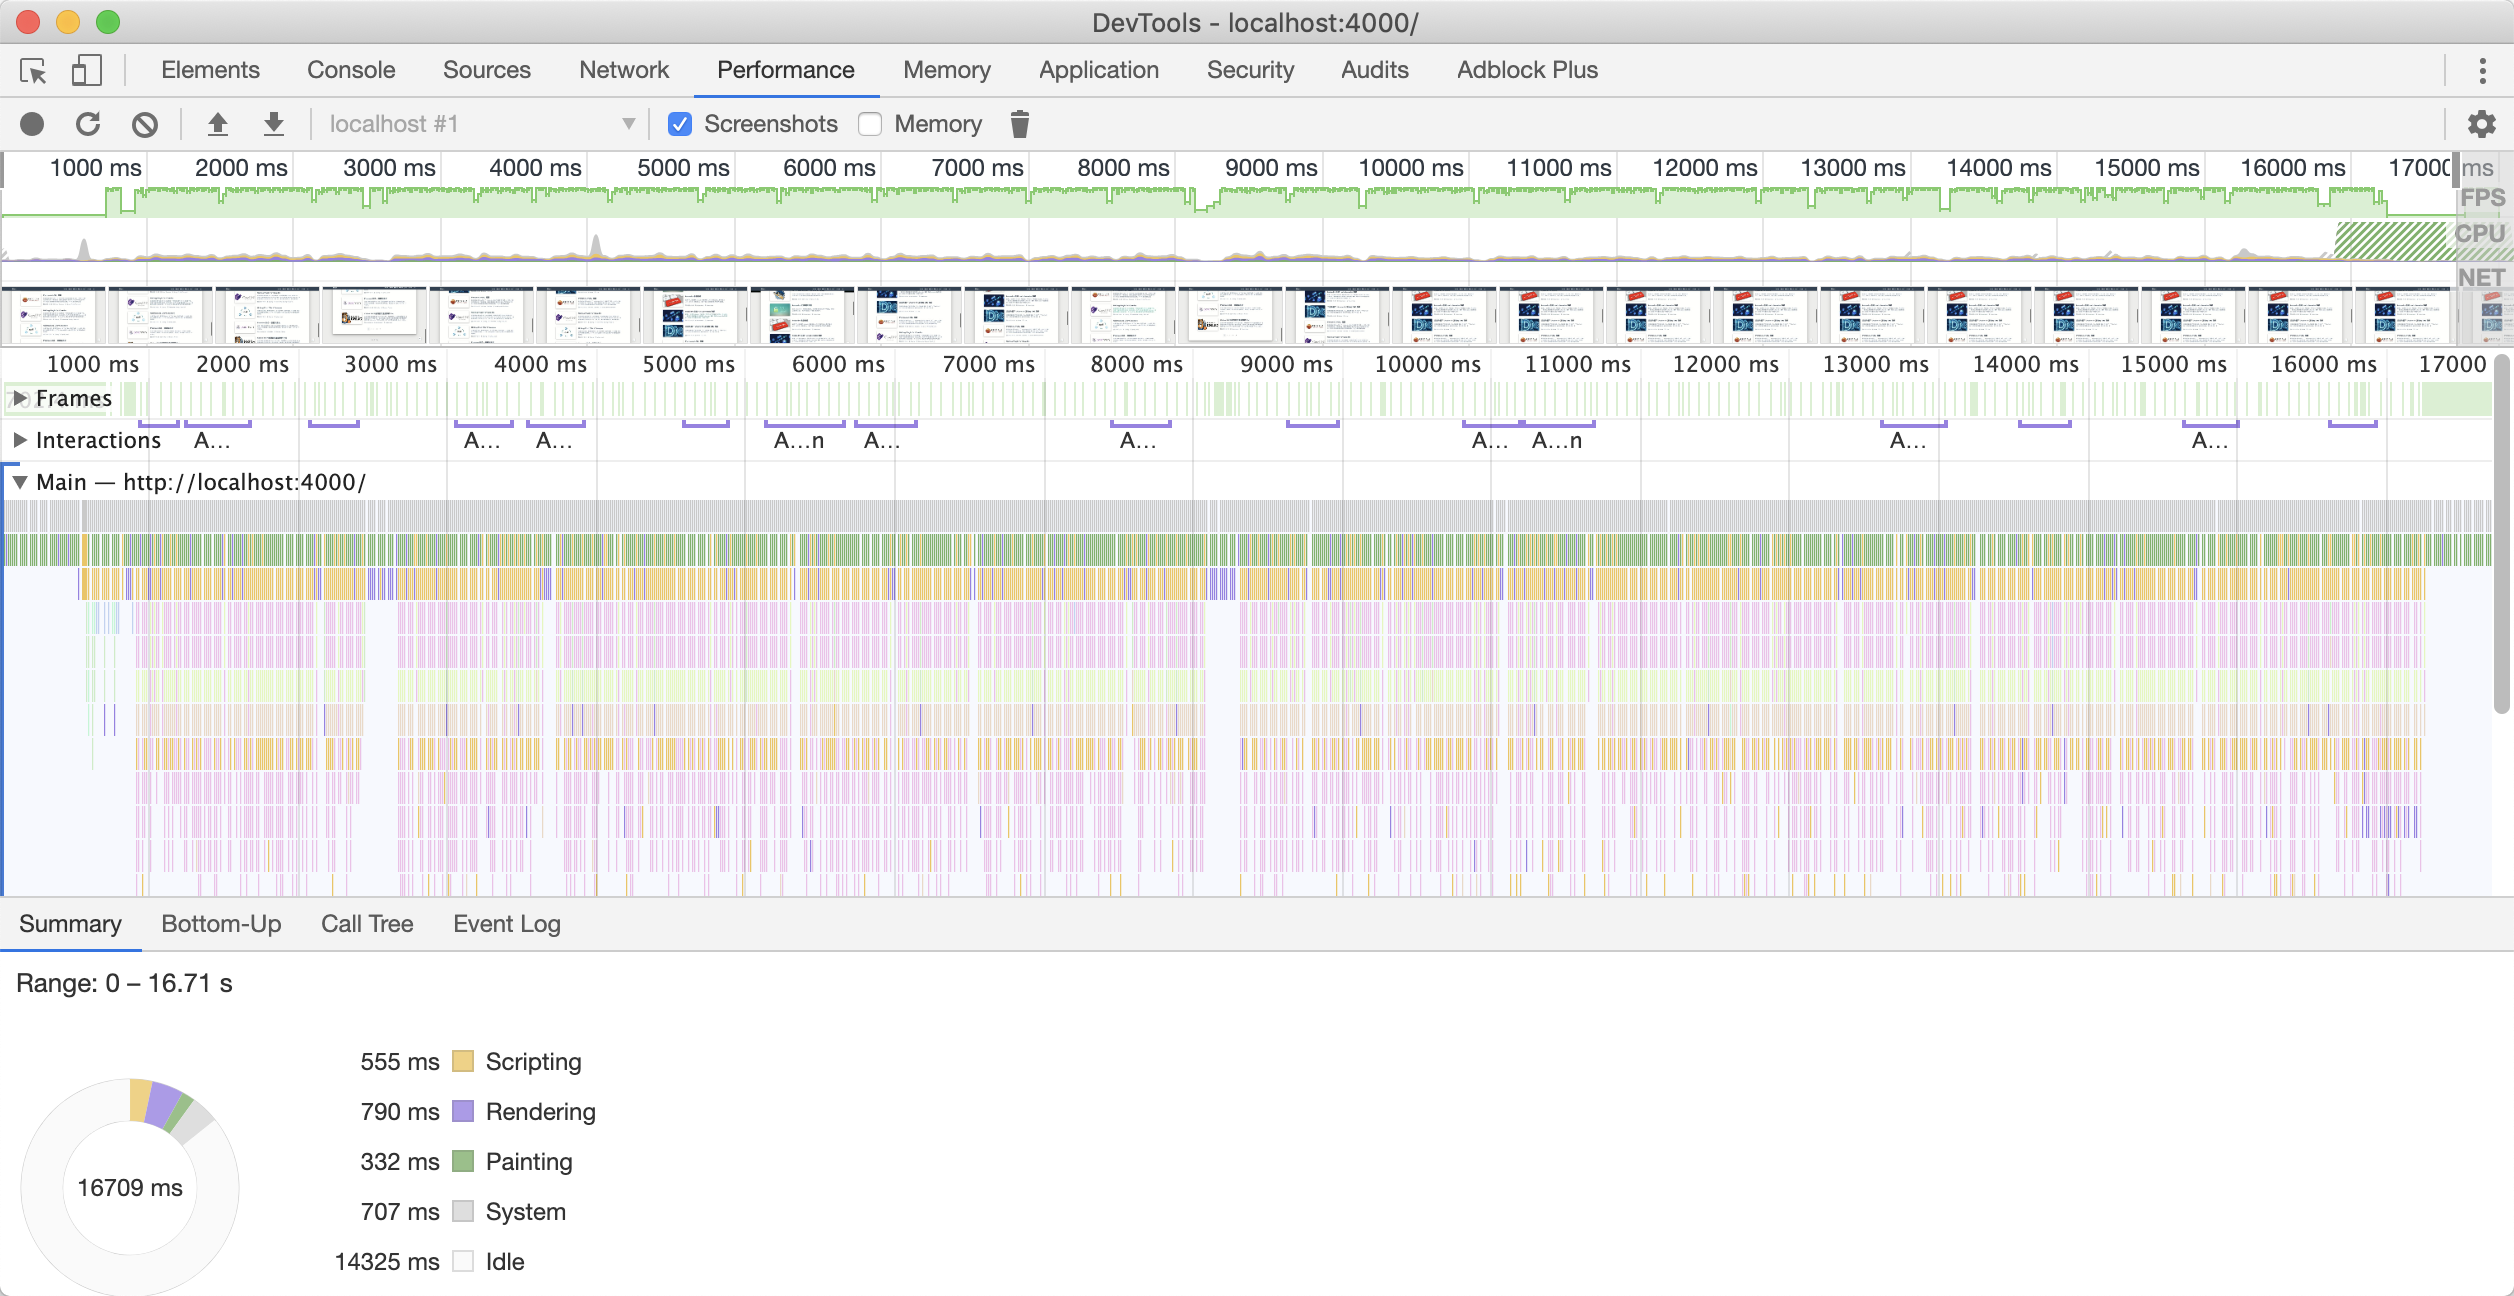Open the capture settings gear
2514x1296 pixels.
(2481, 123)
